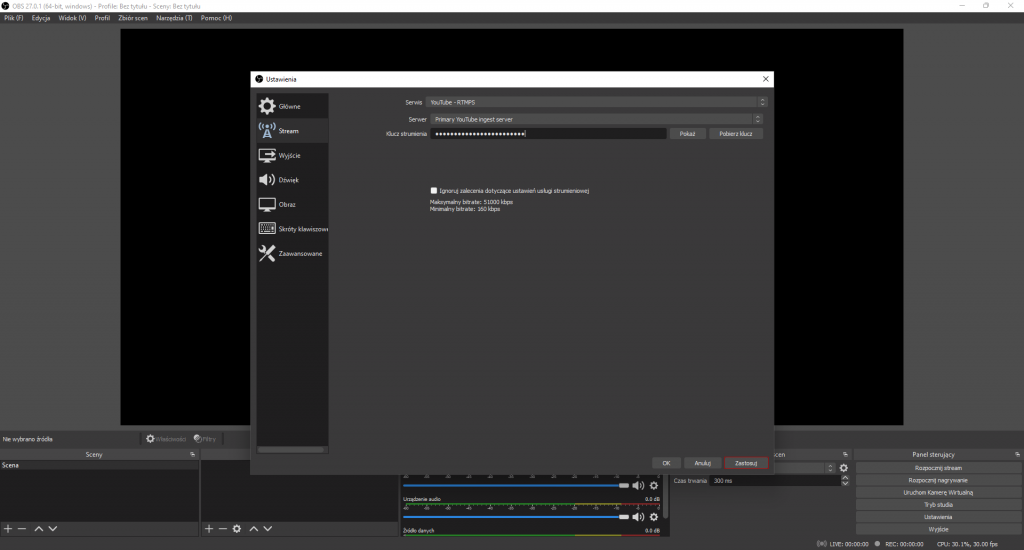This screenshot has height=550, width=1024.
Task: Click the gear icon for Urządzenie audio
Action: (654, 517)
